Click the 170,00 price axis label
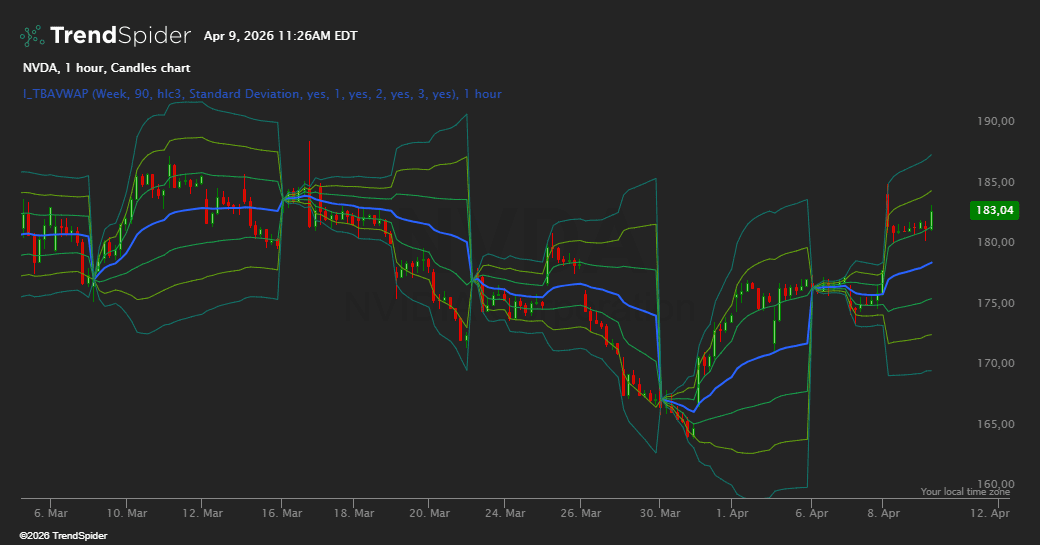 [x=996, y=363]
